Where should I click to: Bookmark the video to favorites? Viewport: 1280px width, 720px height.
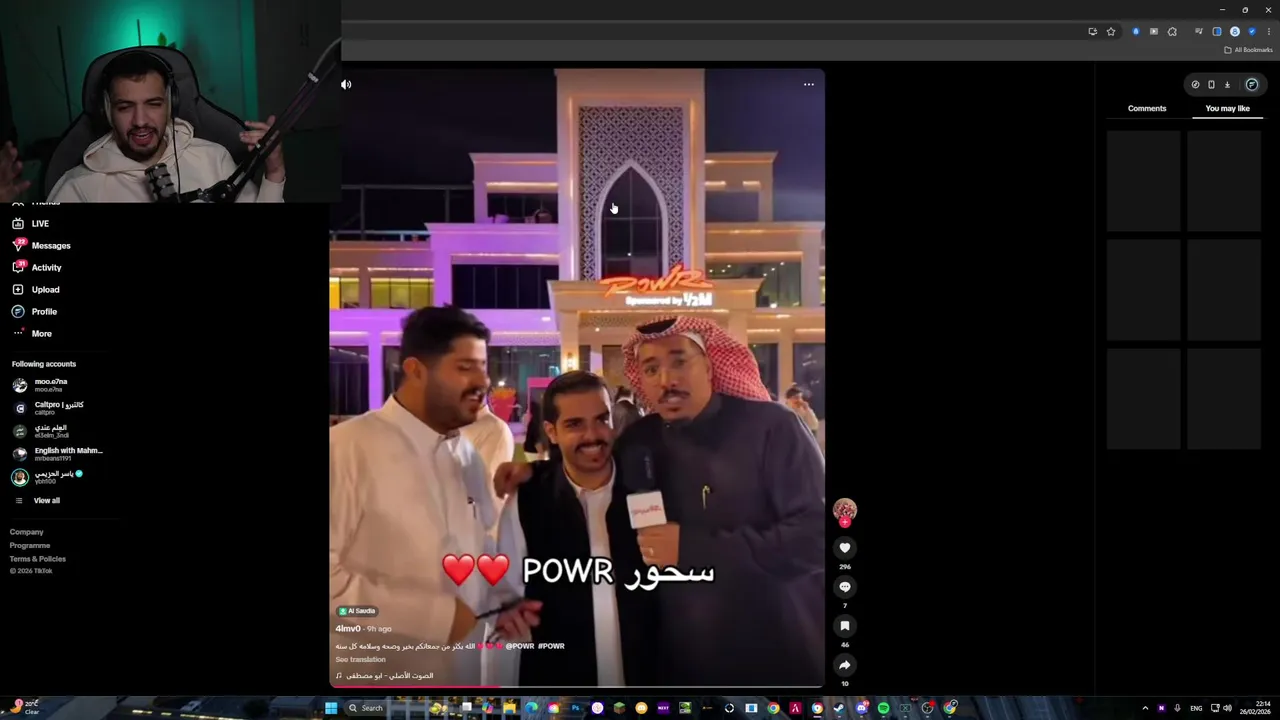[x=845, y=626]
